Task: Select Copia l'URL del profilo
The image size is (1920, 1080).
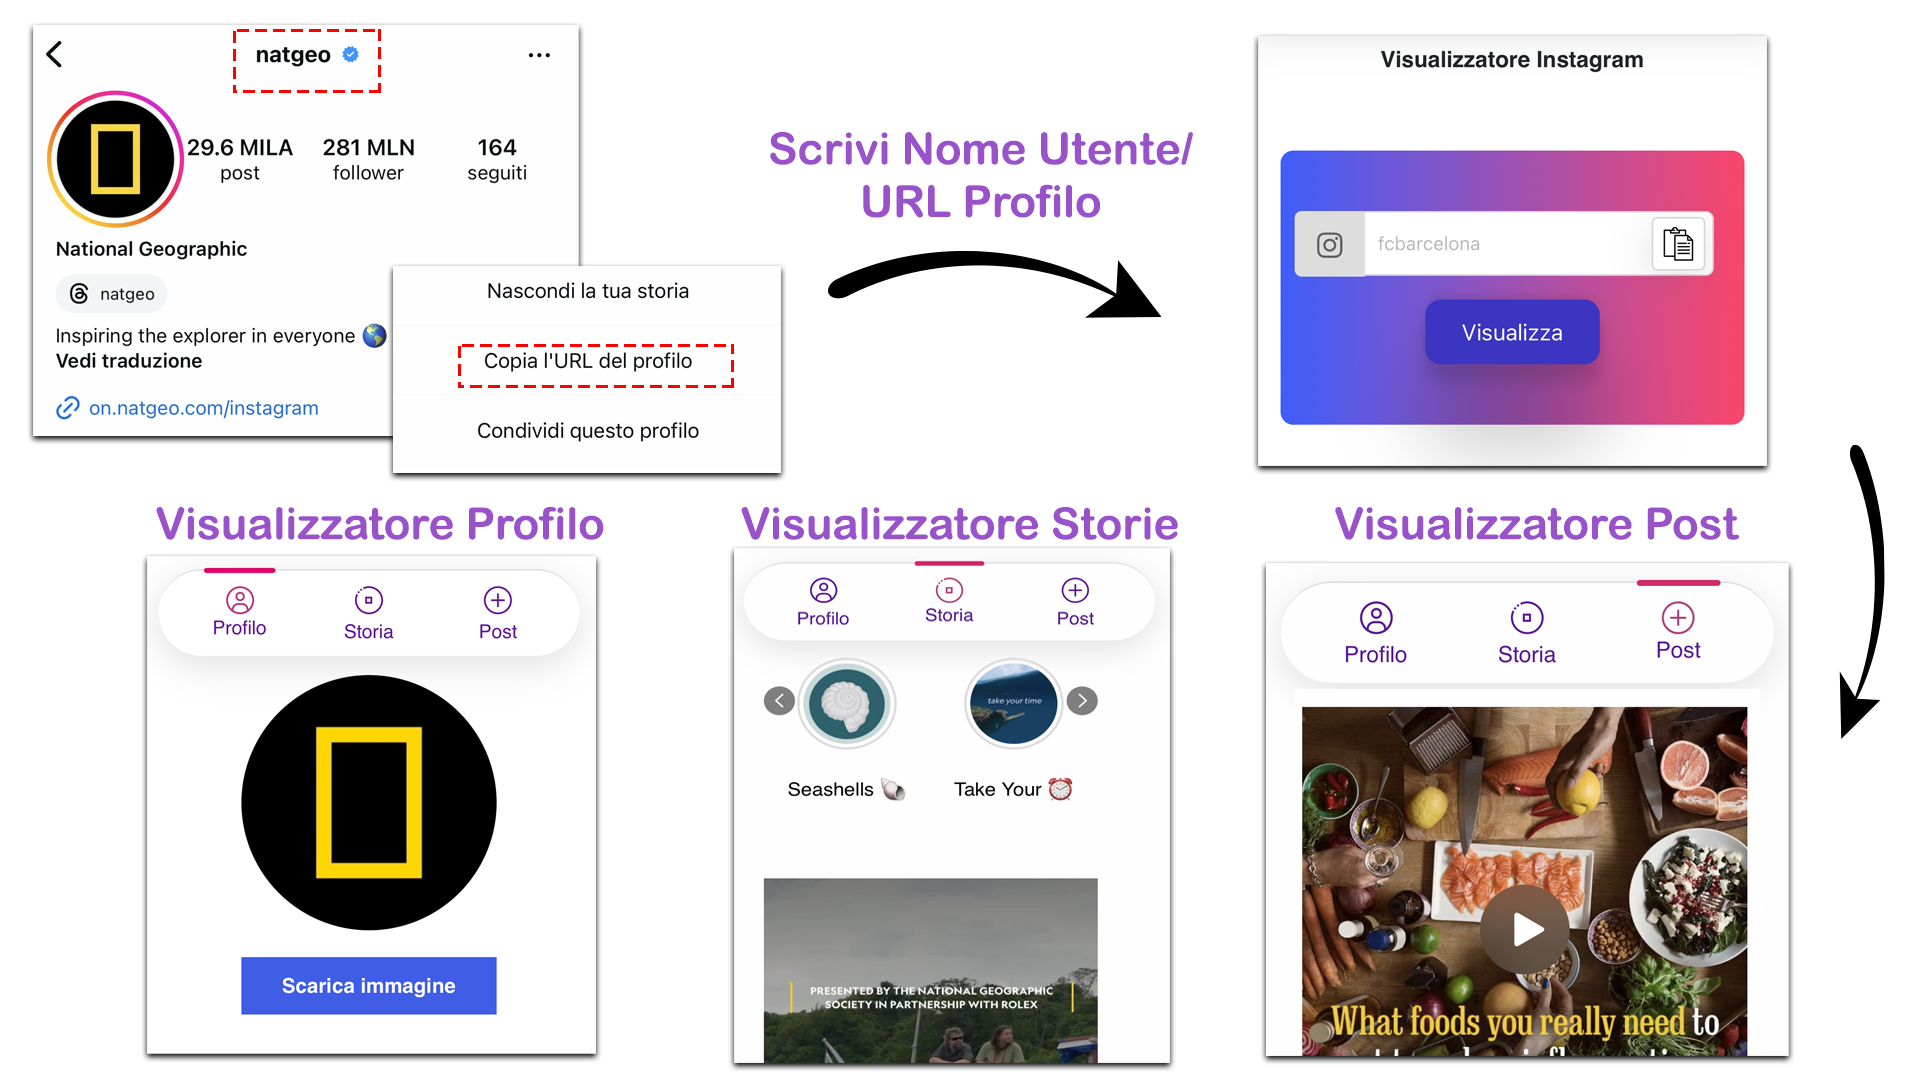Action: (587, 361)
